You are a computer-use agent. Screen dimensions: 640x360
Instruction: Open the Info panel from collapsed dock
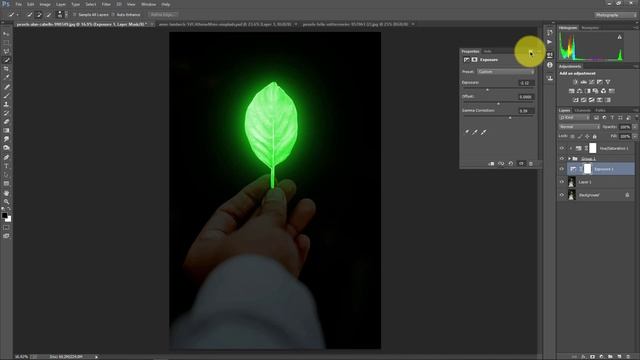[550, 65]
